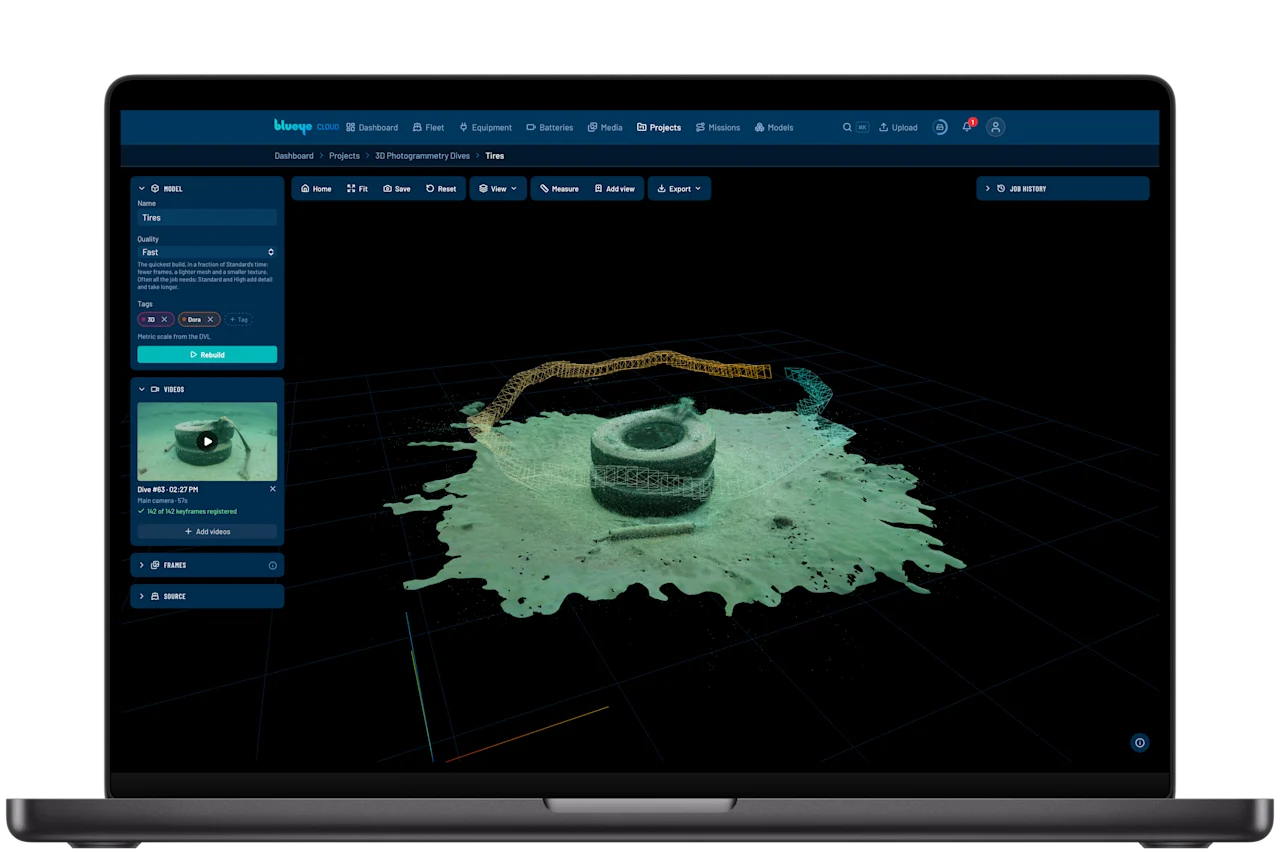Image resolution: width=1280 pixels, height=853 pixels.
Task: Click the circular drone status icon
Action: (940, 127)
